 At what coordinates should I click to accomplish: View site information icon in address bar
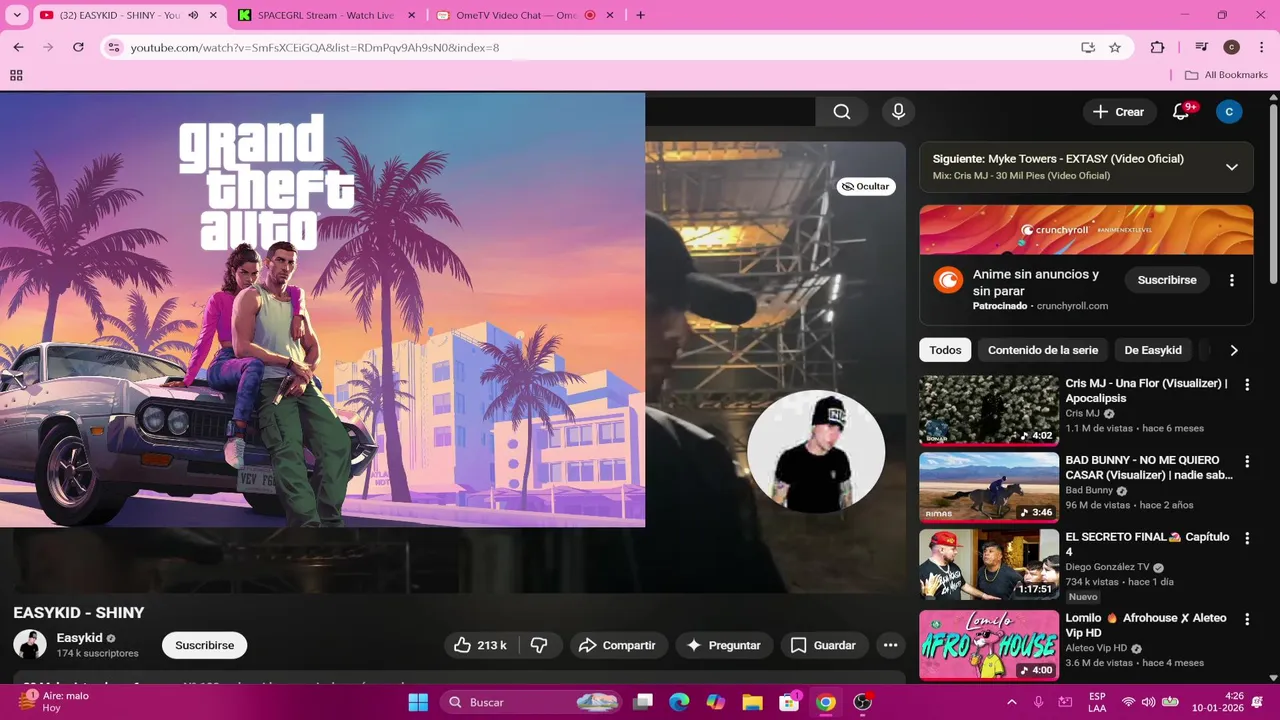click(114, 47)
